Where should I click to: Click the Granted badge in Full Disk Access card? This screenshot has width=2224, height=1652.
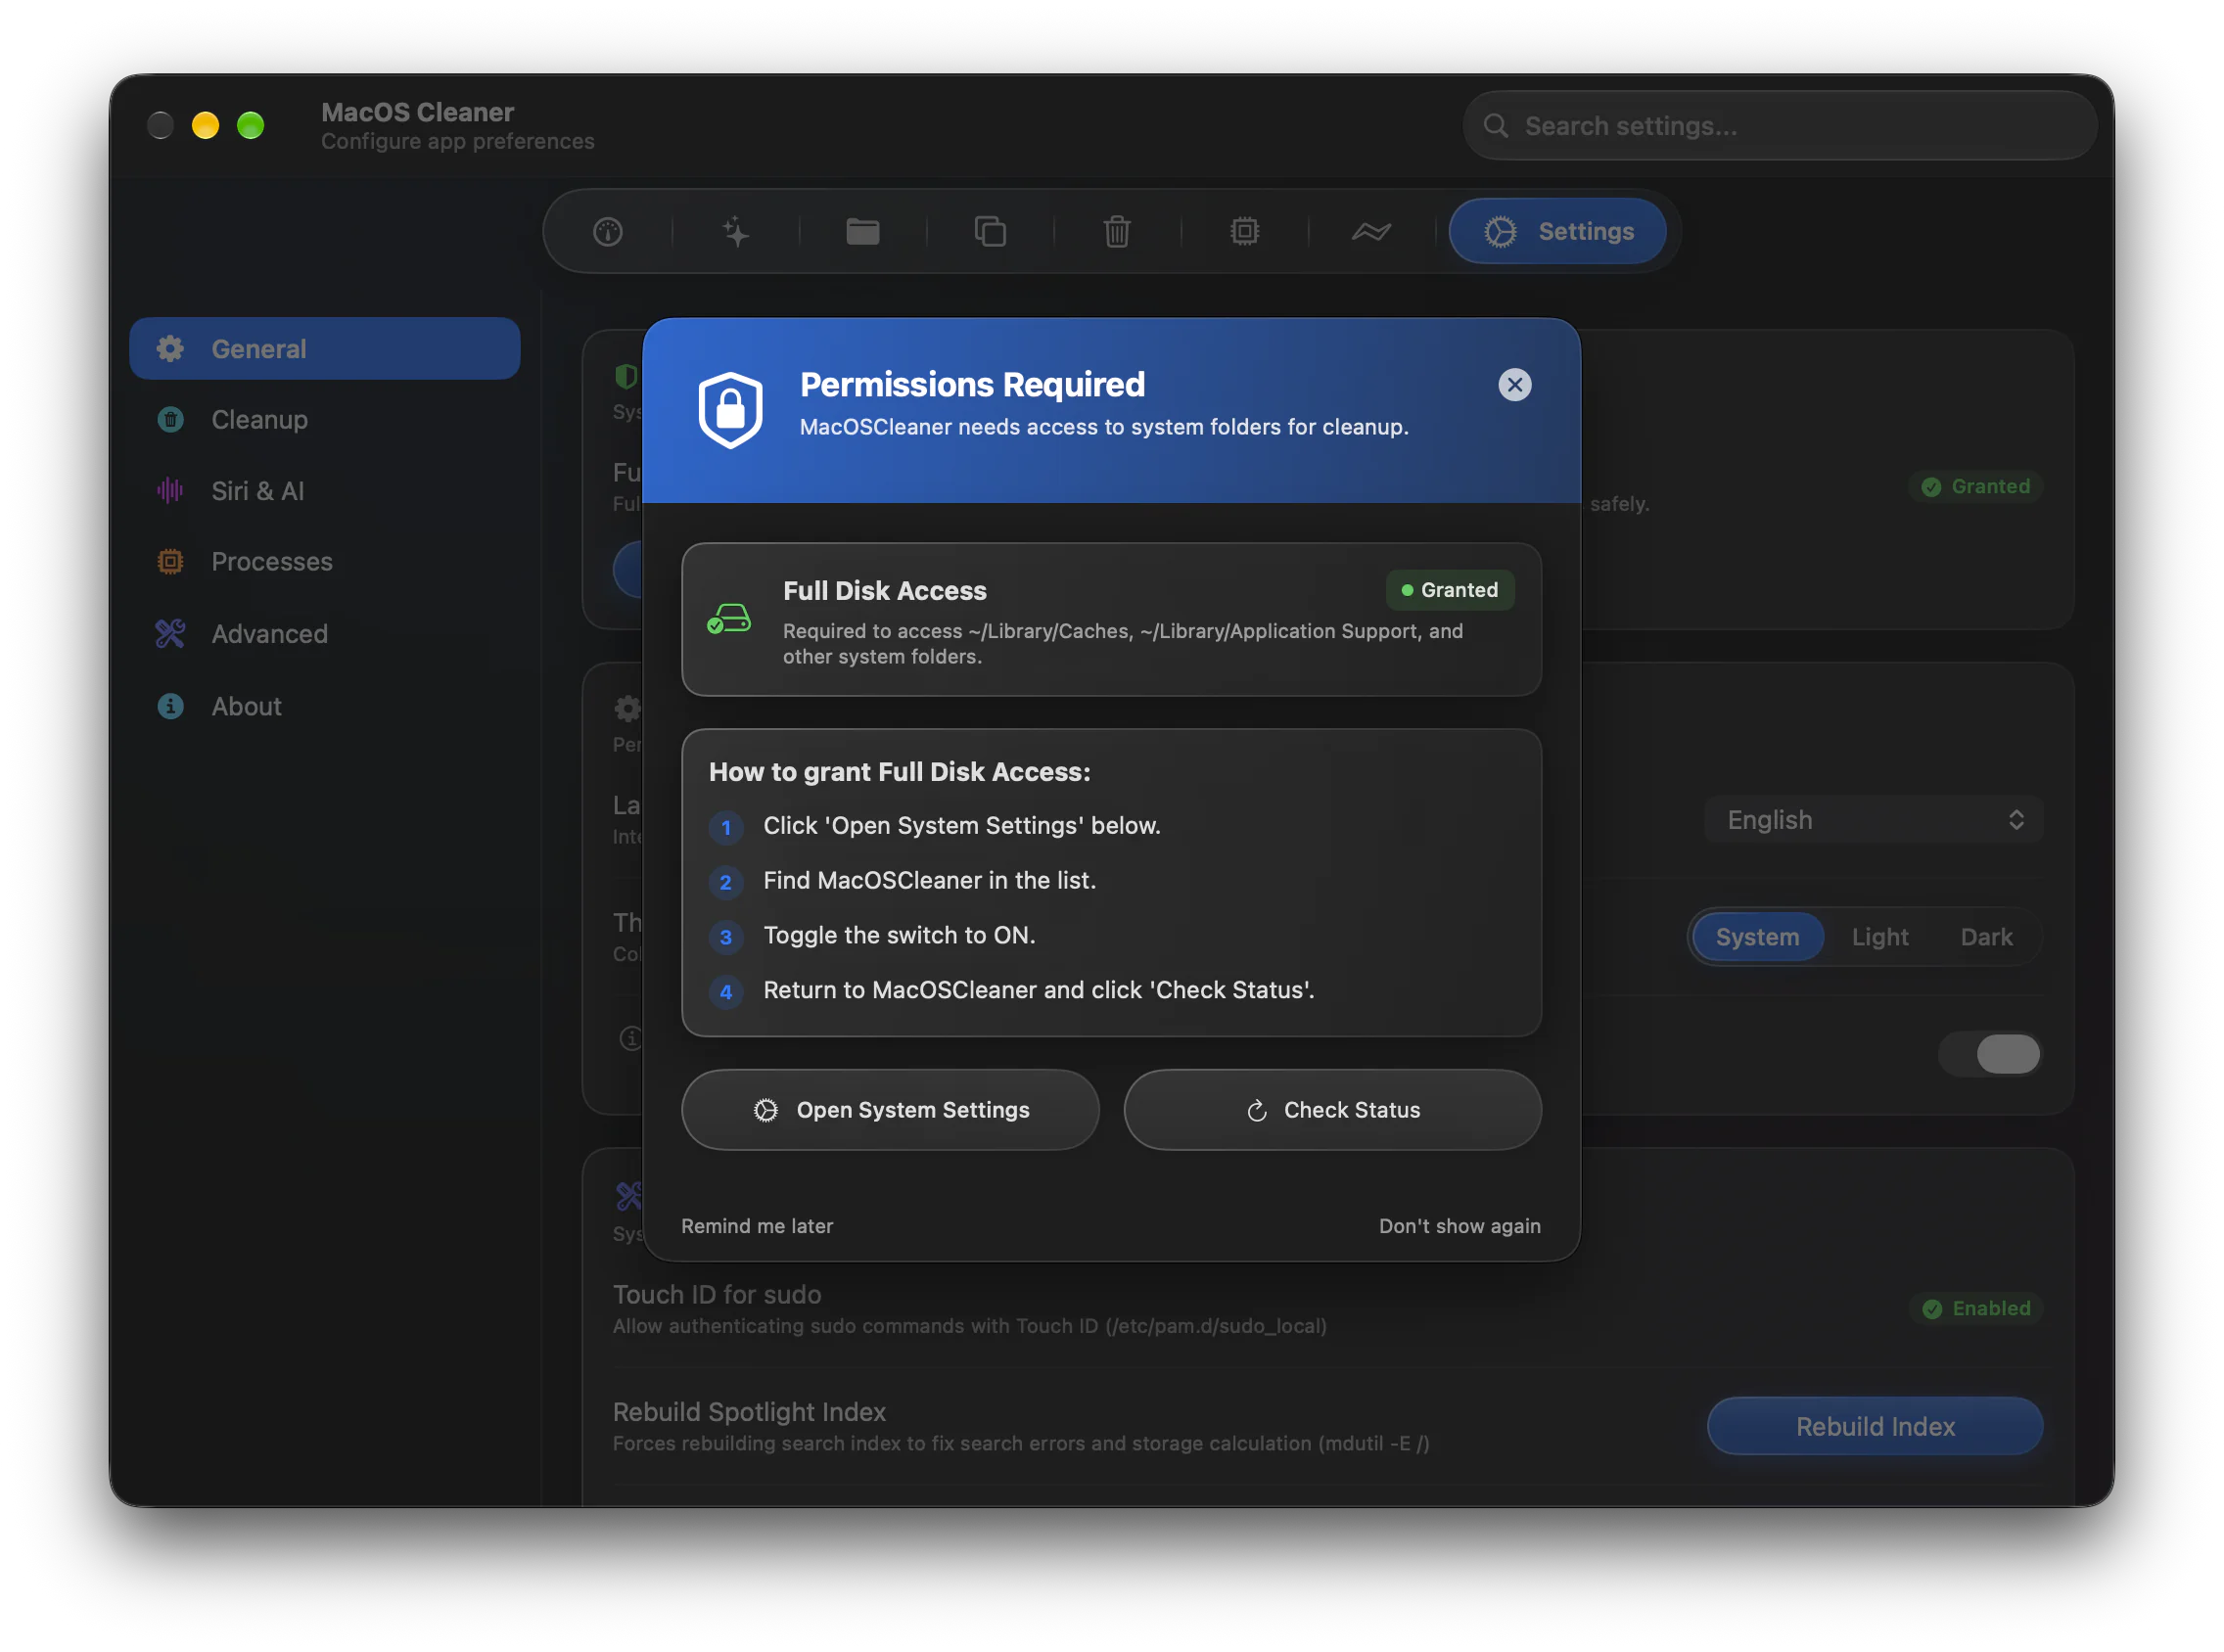click(x=1450, y=590)
